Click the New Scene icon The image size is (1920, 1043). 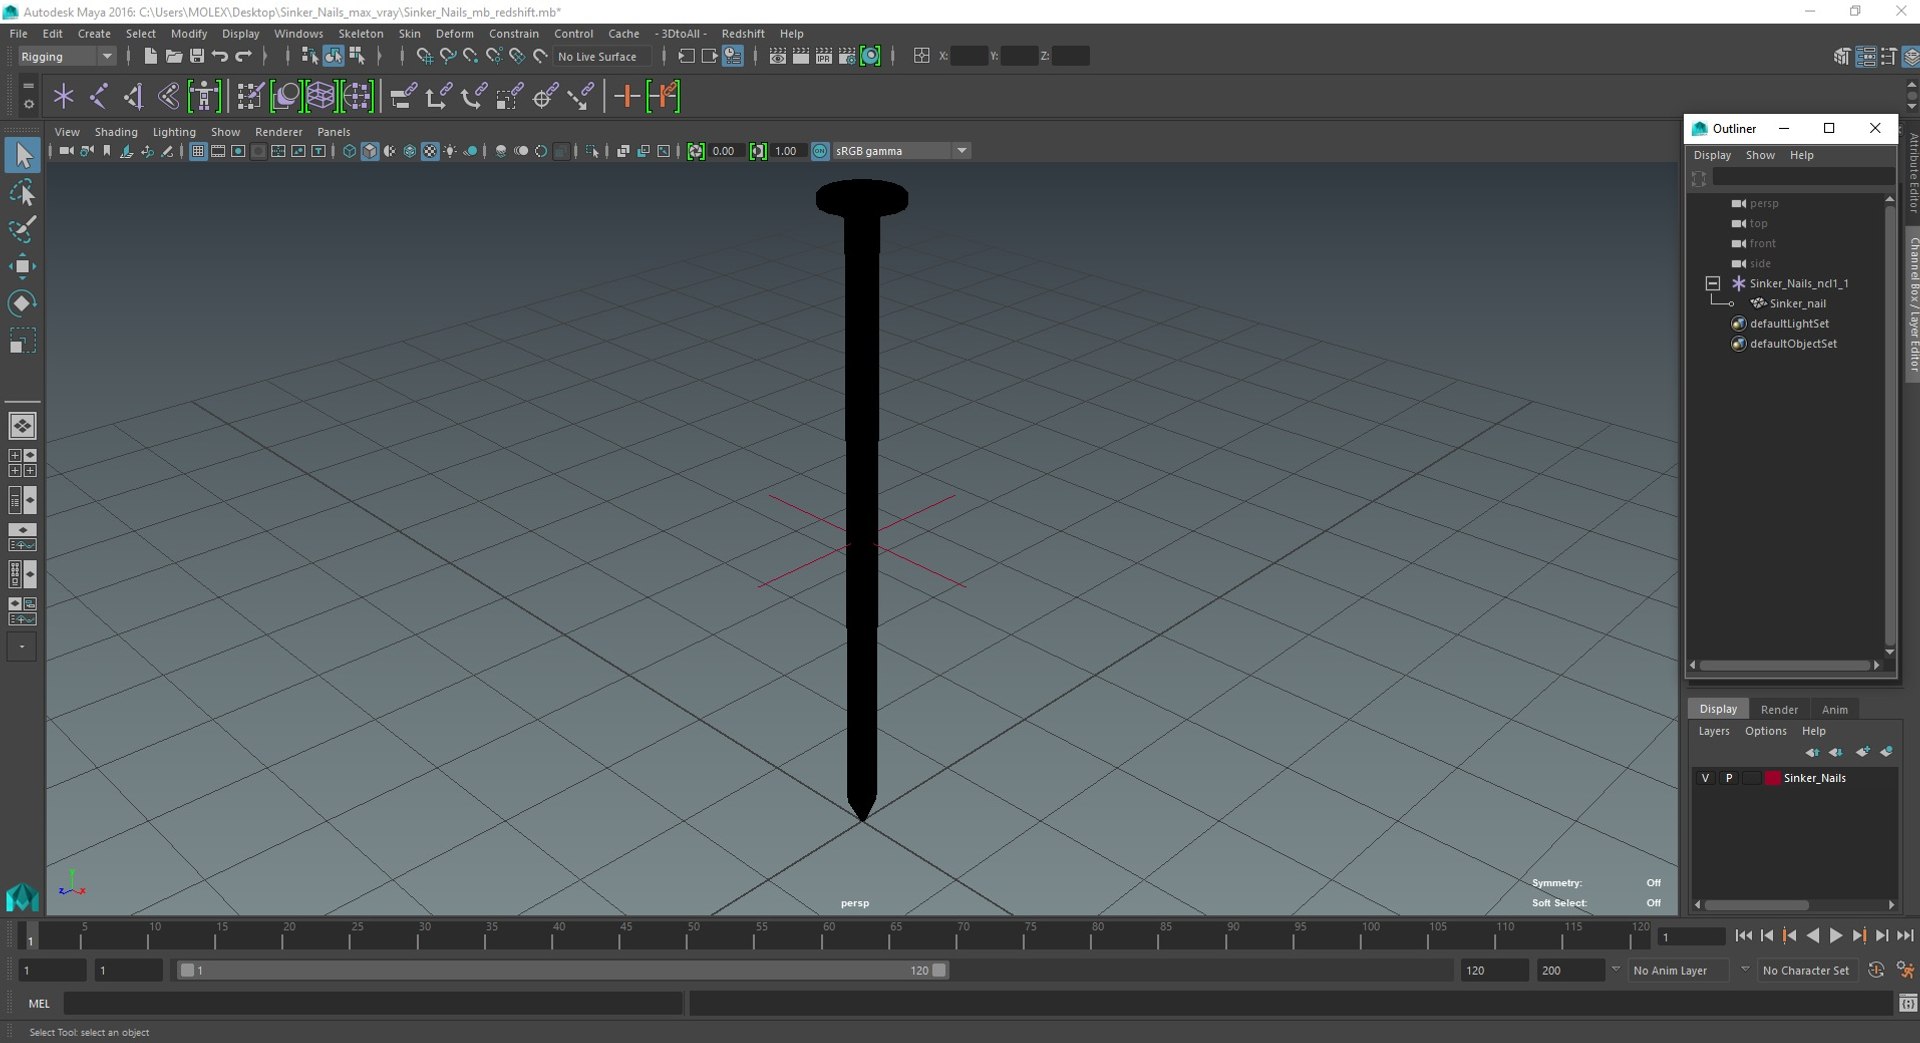(150, 56)
